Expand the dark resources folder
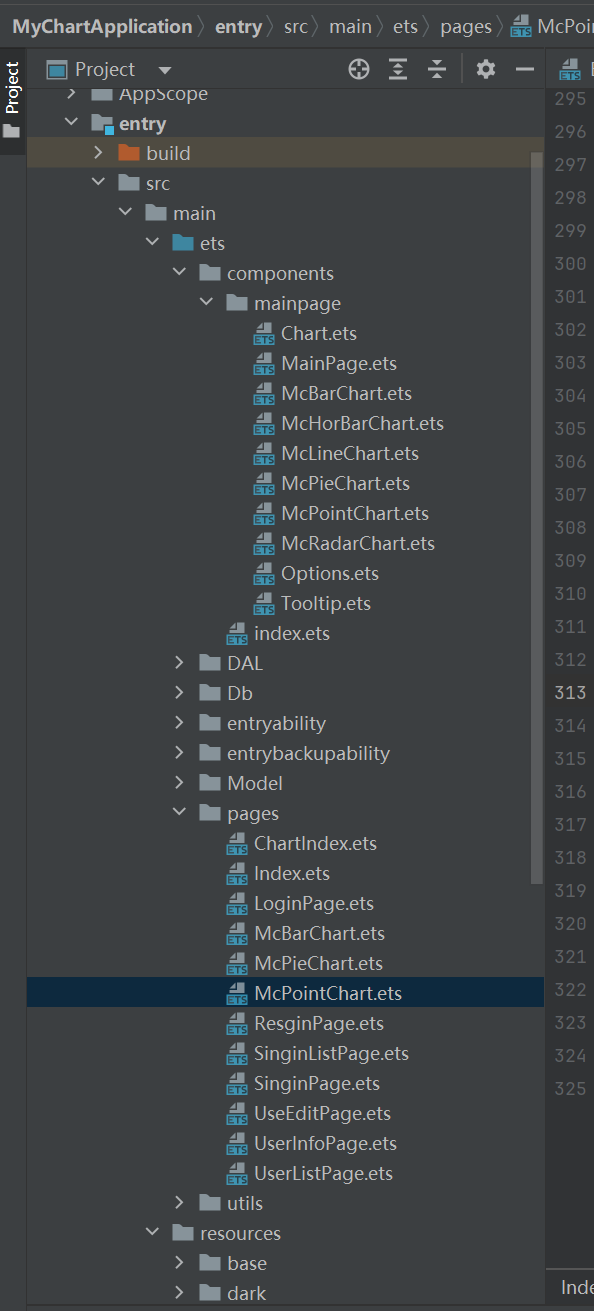The width and height of the screenshot is (594, 1311). tap(178, 1293)
